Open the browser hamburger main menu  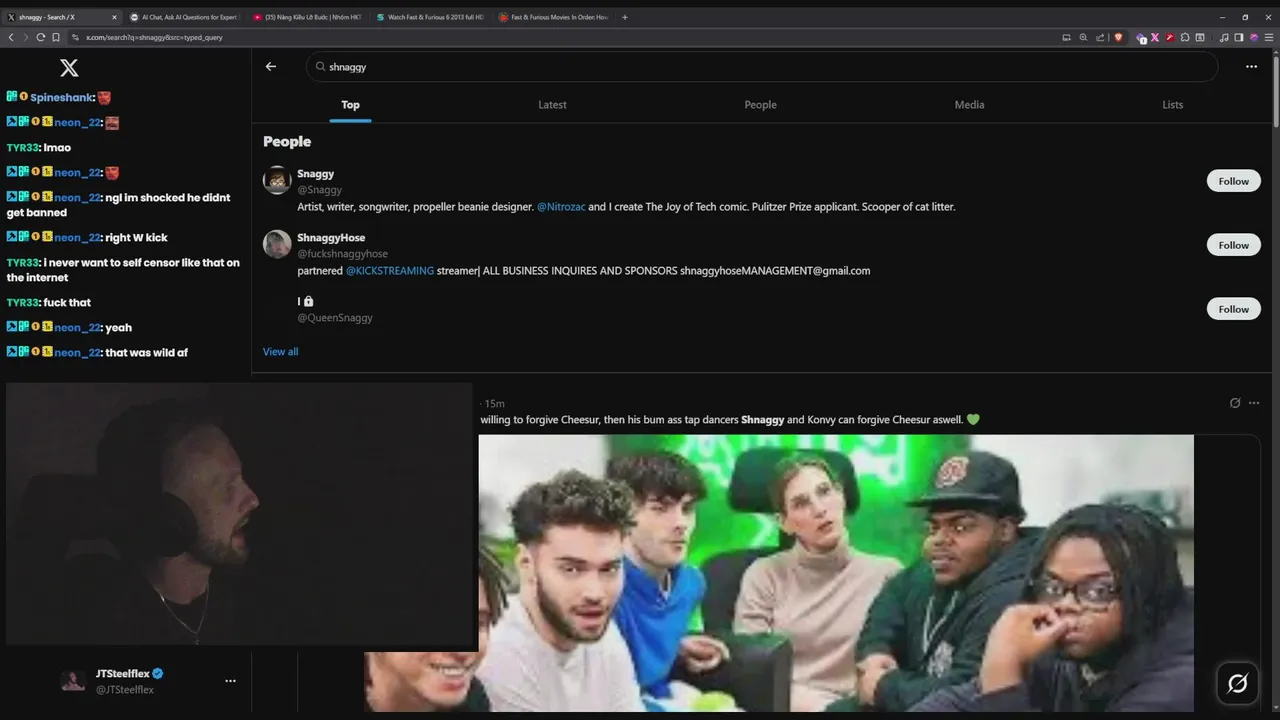(x=1269, y=37)
